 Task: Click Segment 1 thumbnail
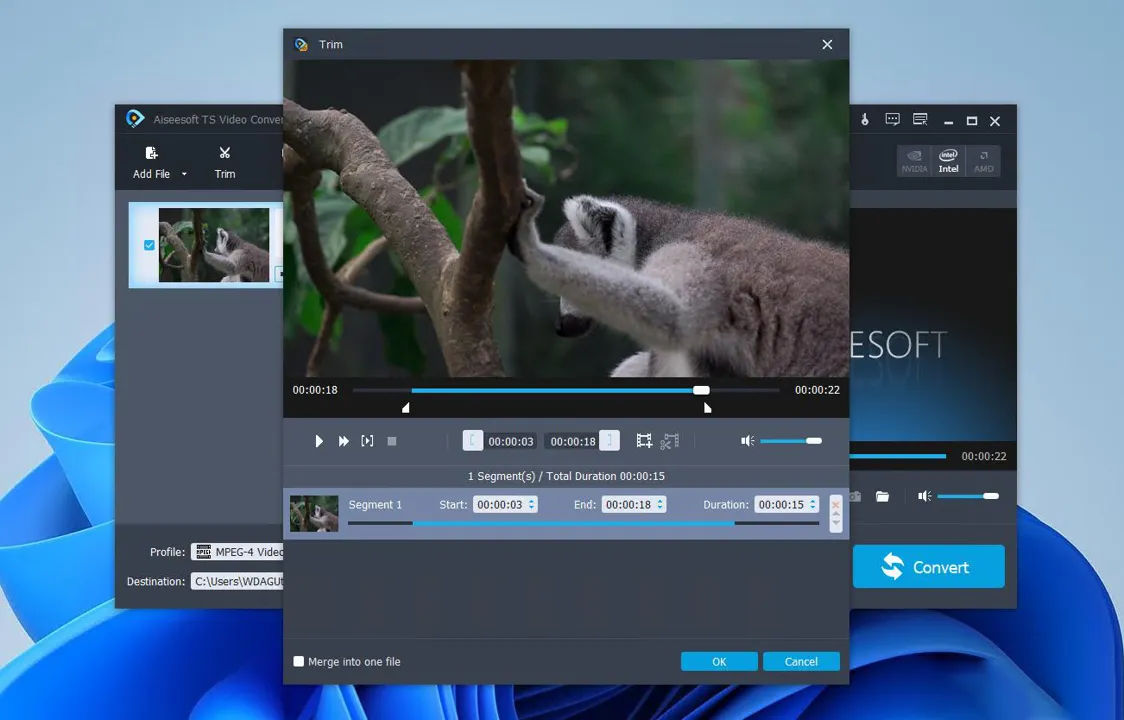(x=314, y=513)
